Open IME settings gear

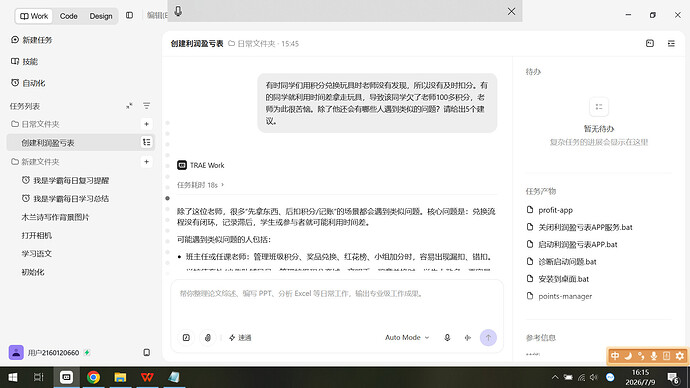tap(680, 355)
